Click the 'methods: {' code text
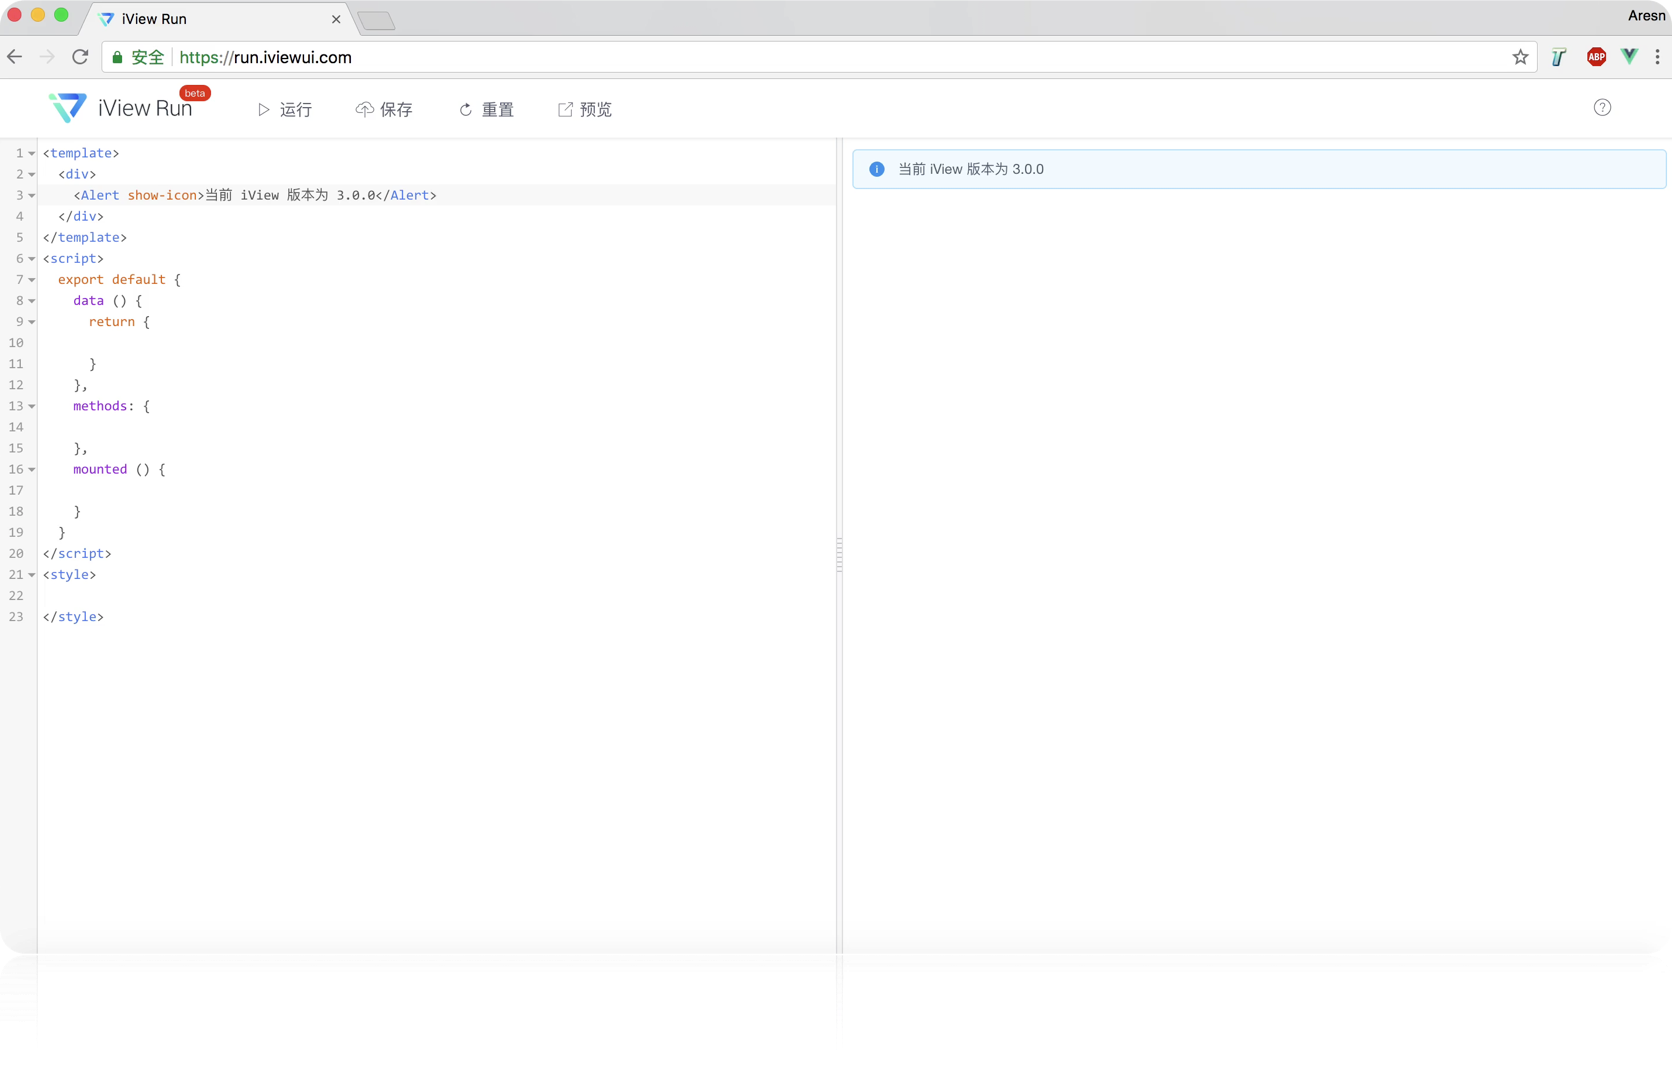 [111, 406]
